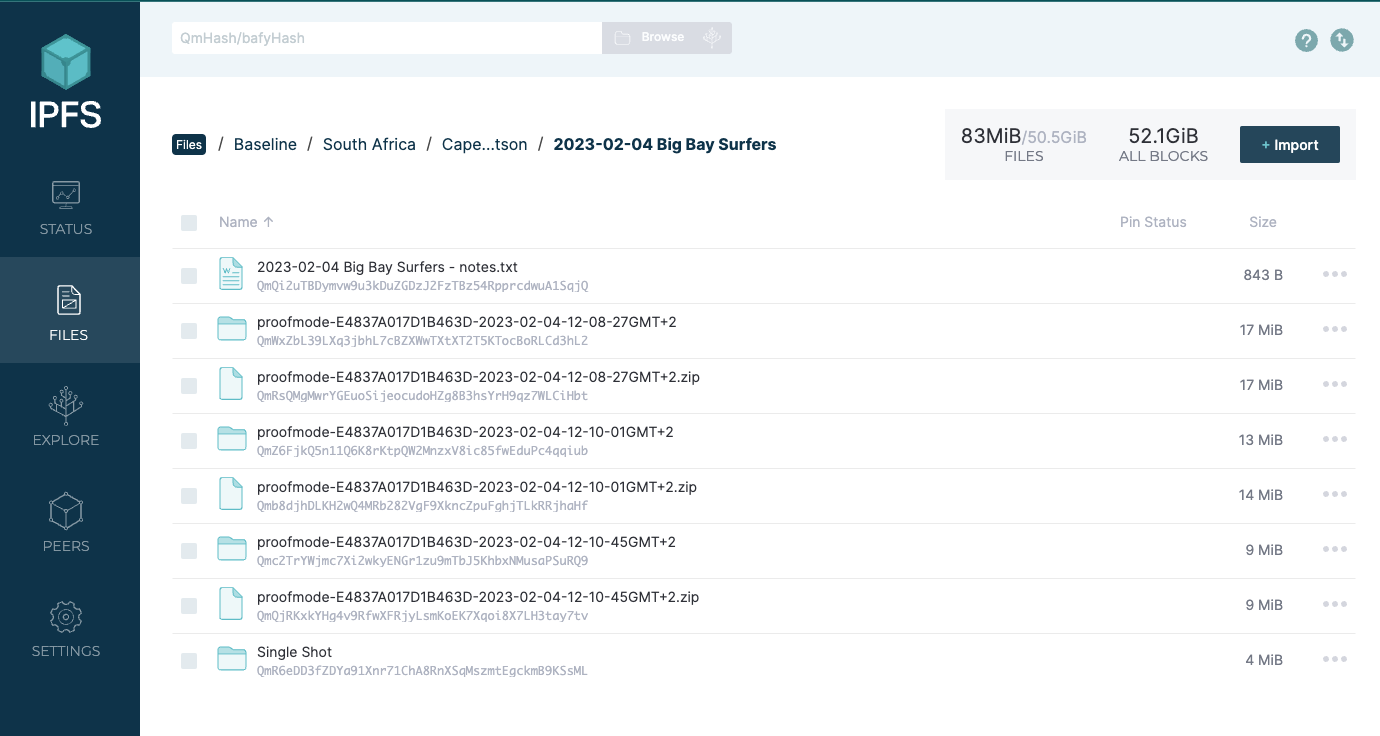Open three-dot menu for Single Shot folder

pos(1335,660)
